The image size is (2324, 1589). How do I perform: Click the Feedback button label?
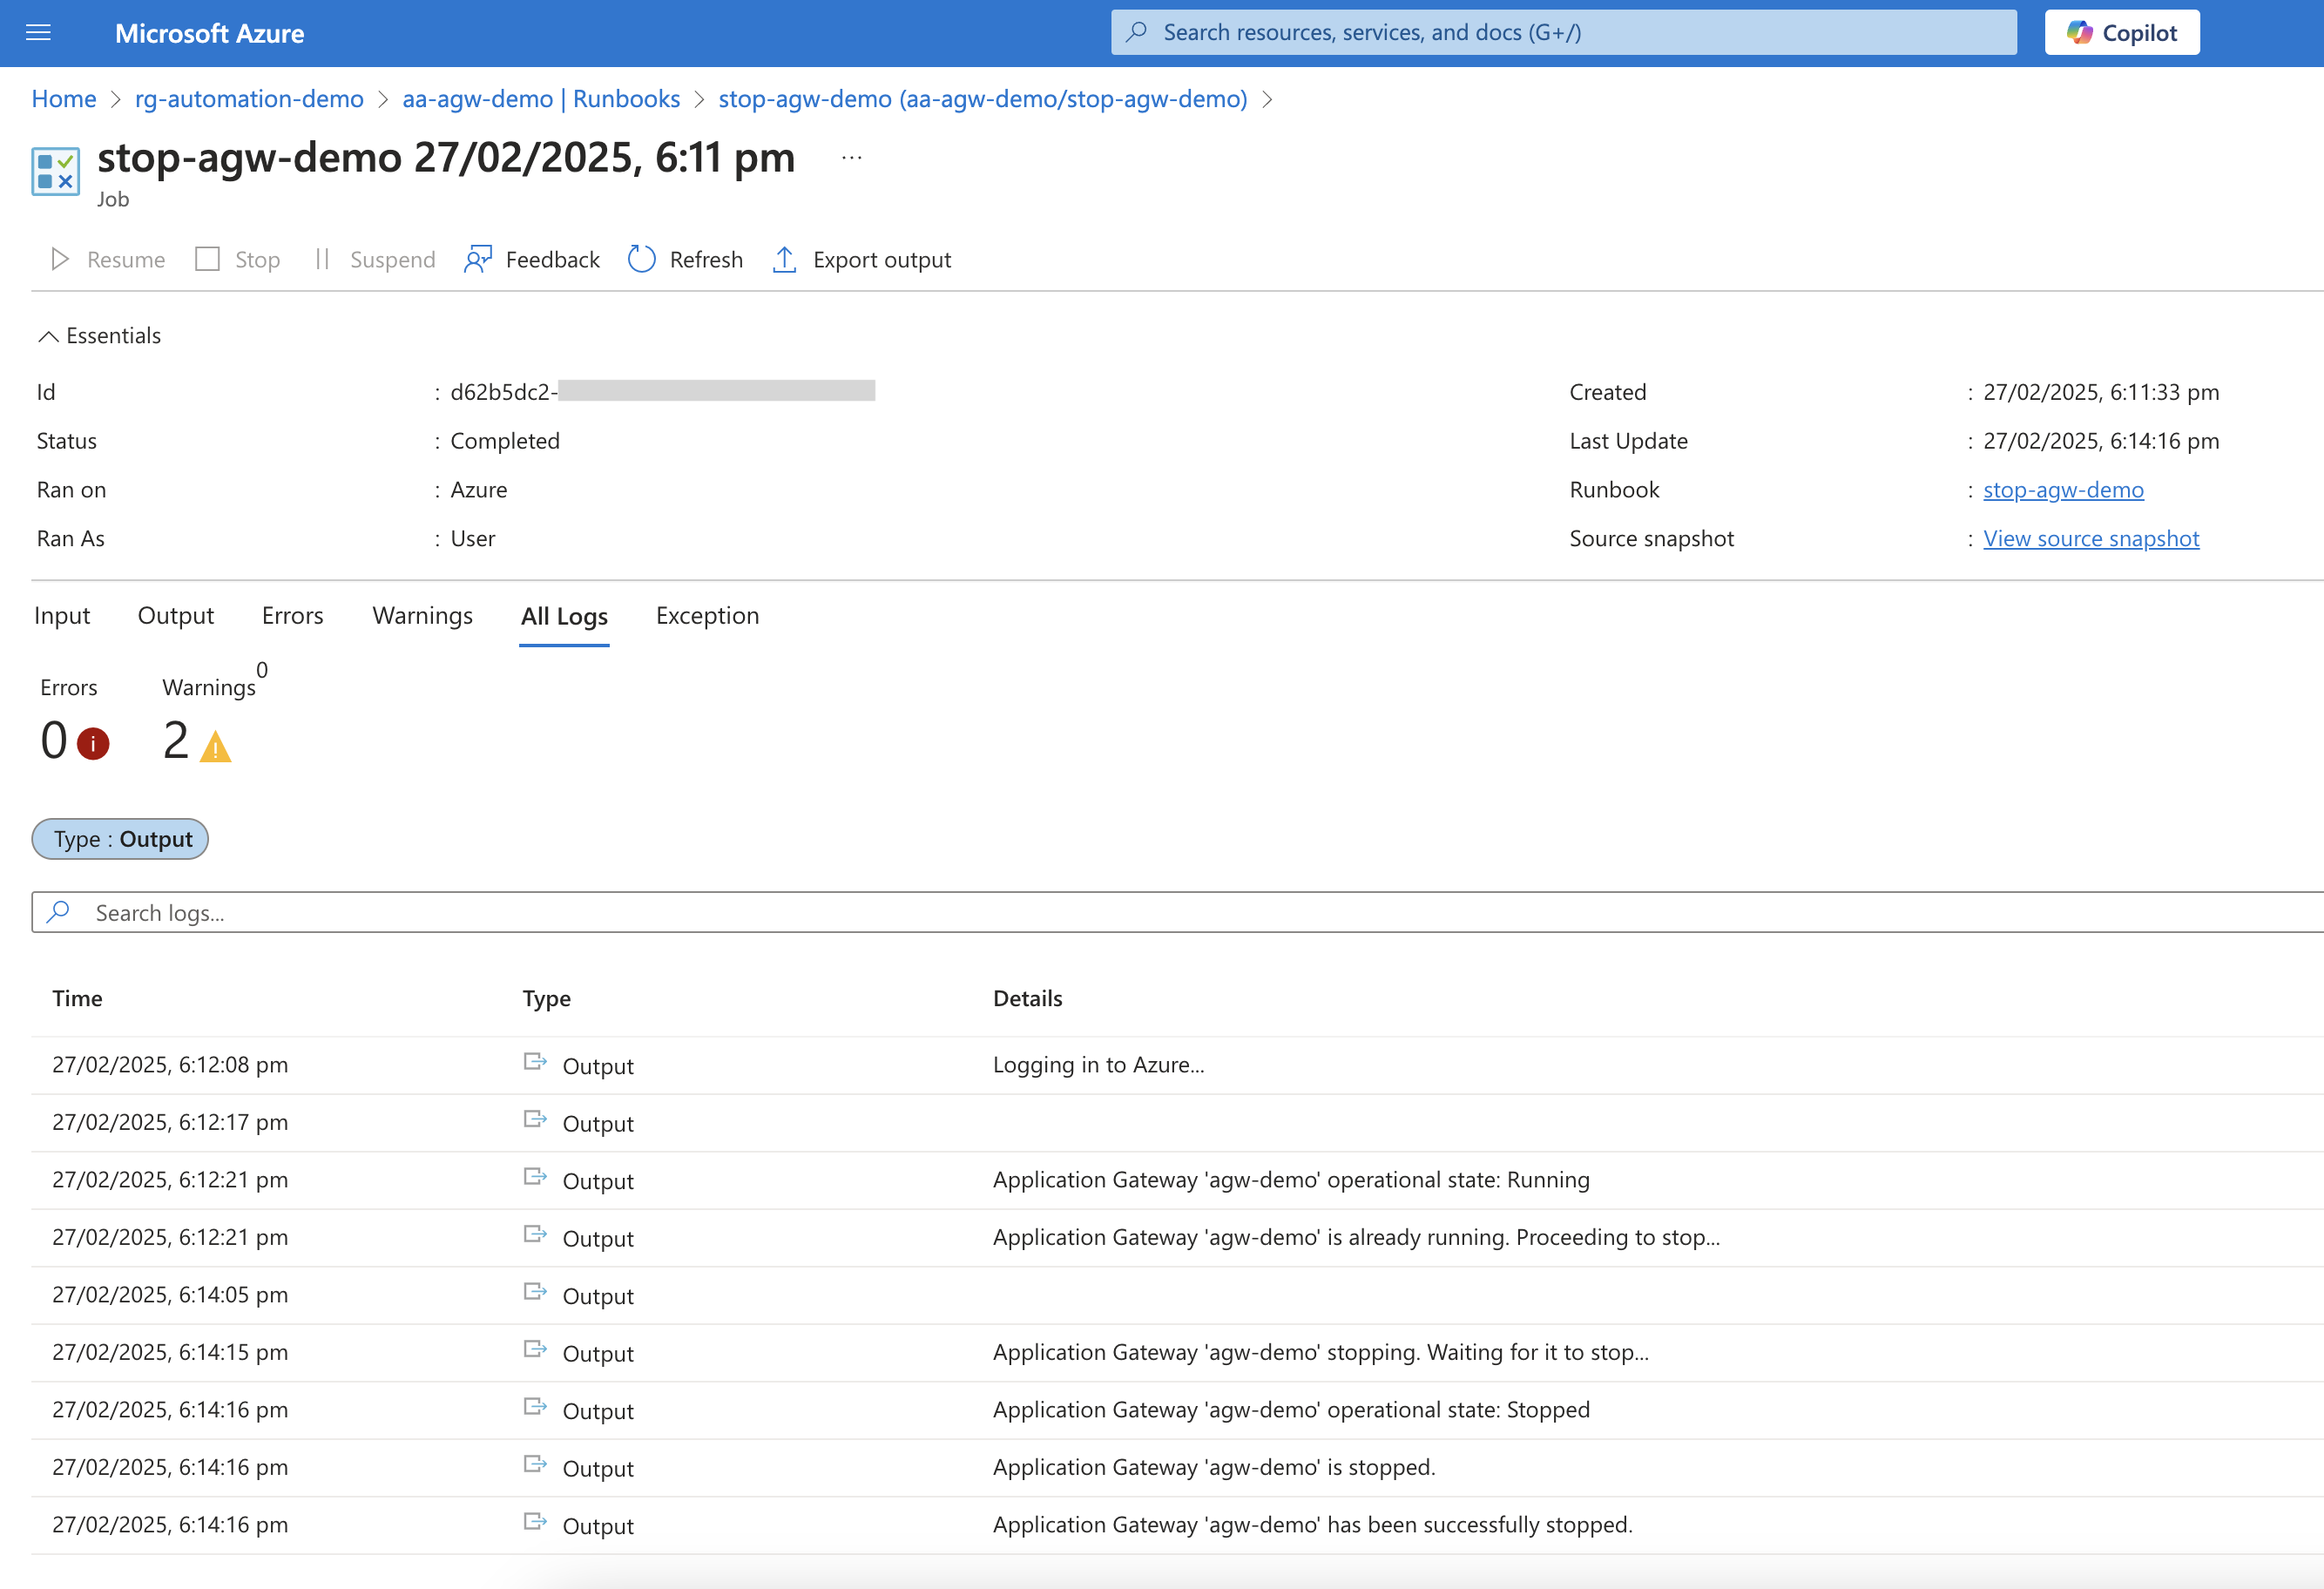[x=553, y=260]
